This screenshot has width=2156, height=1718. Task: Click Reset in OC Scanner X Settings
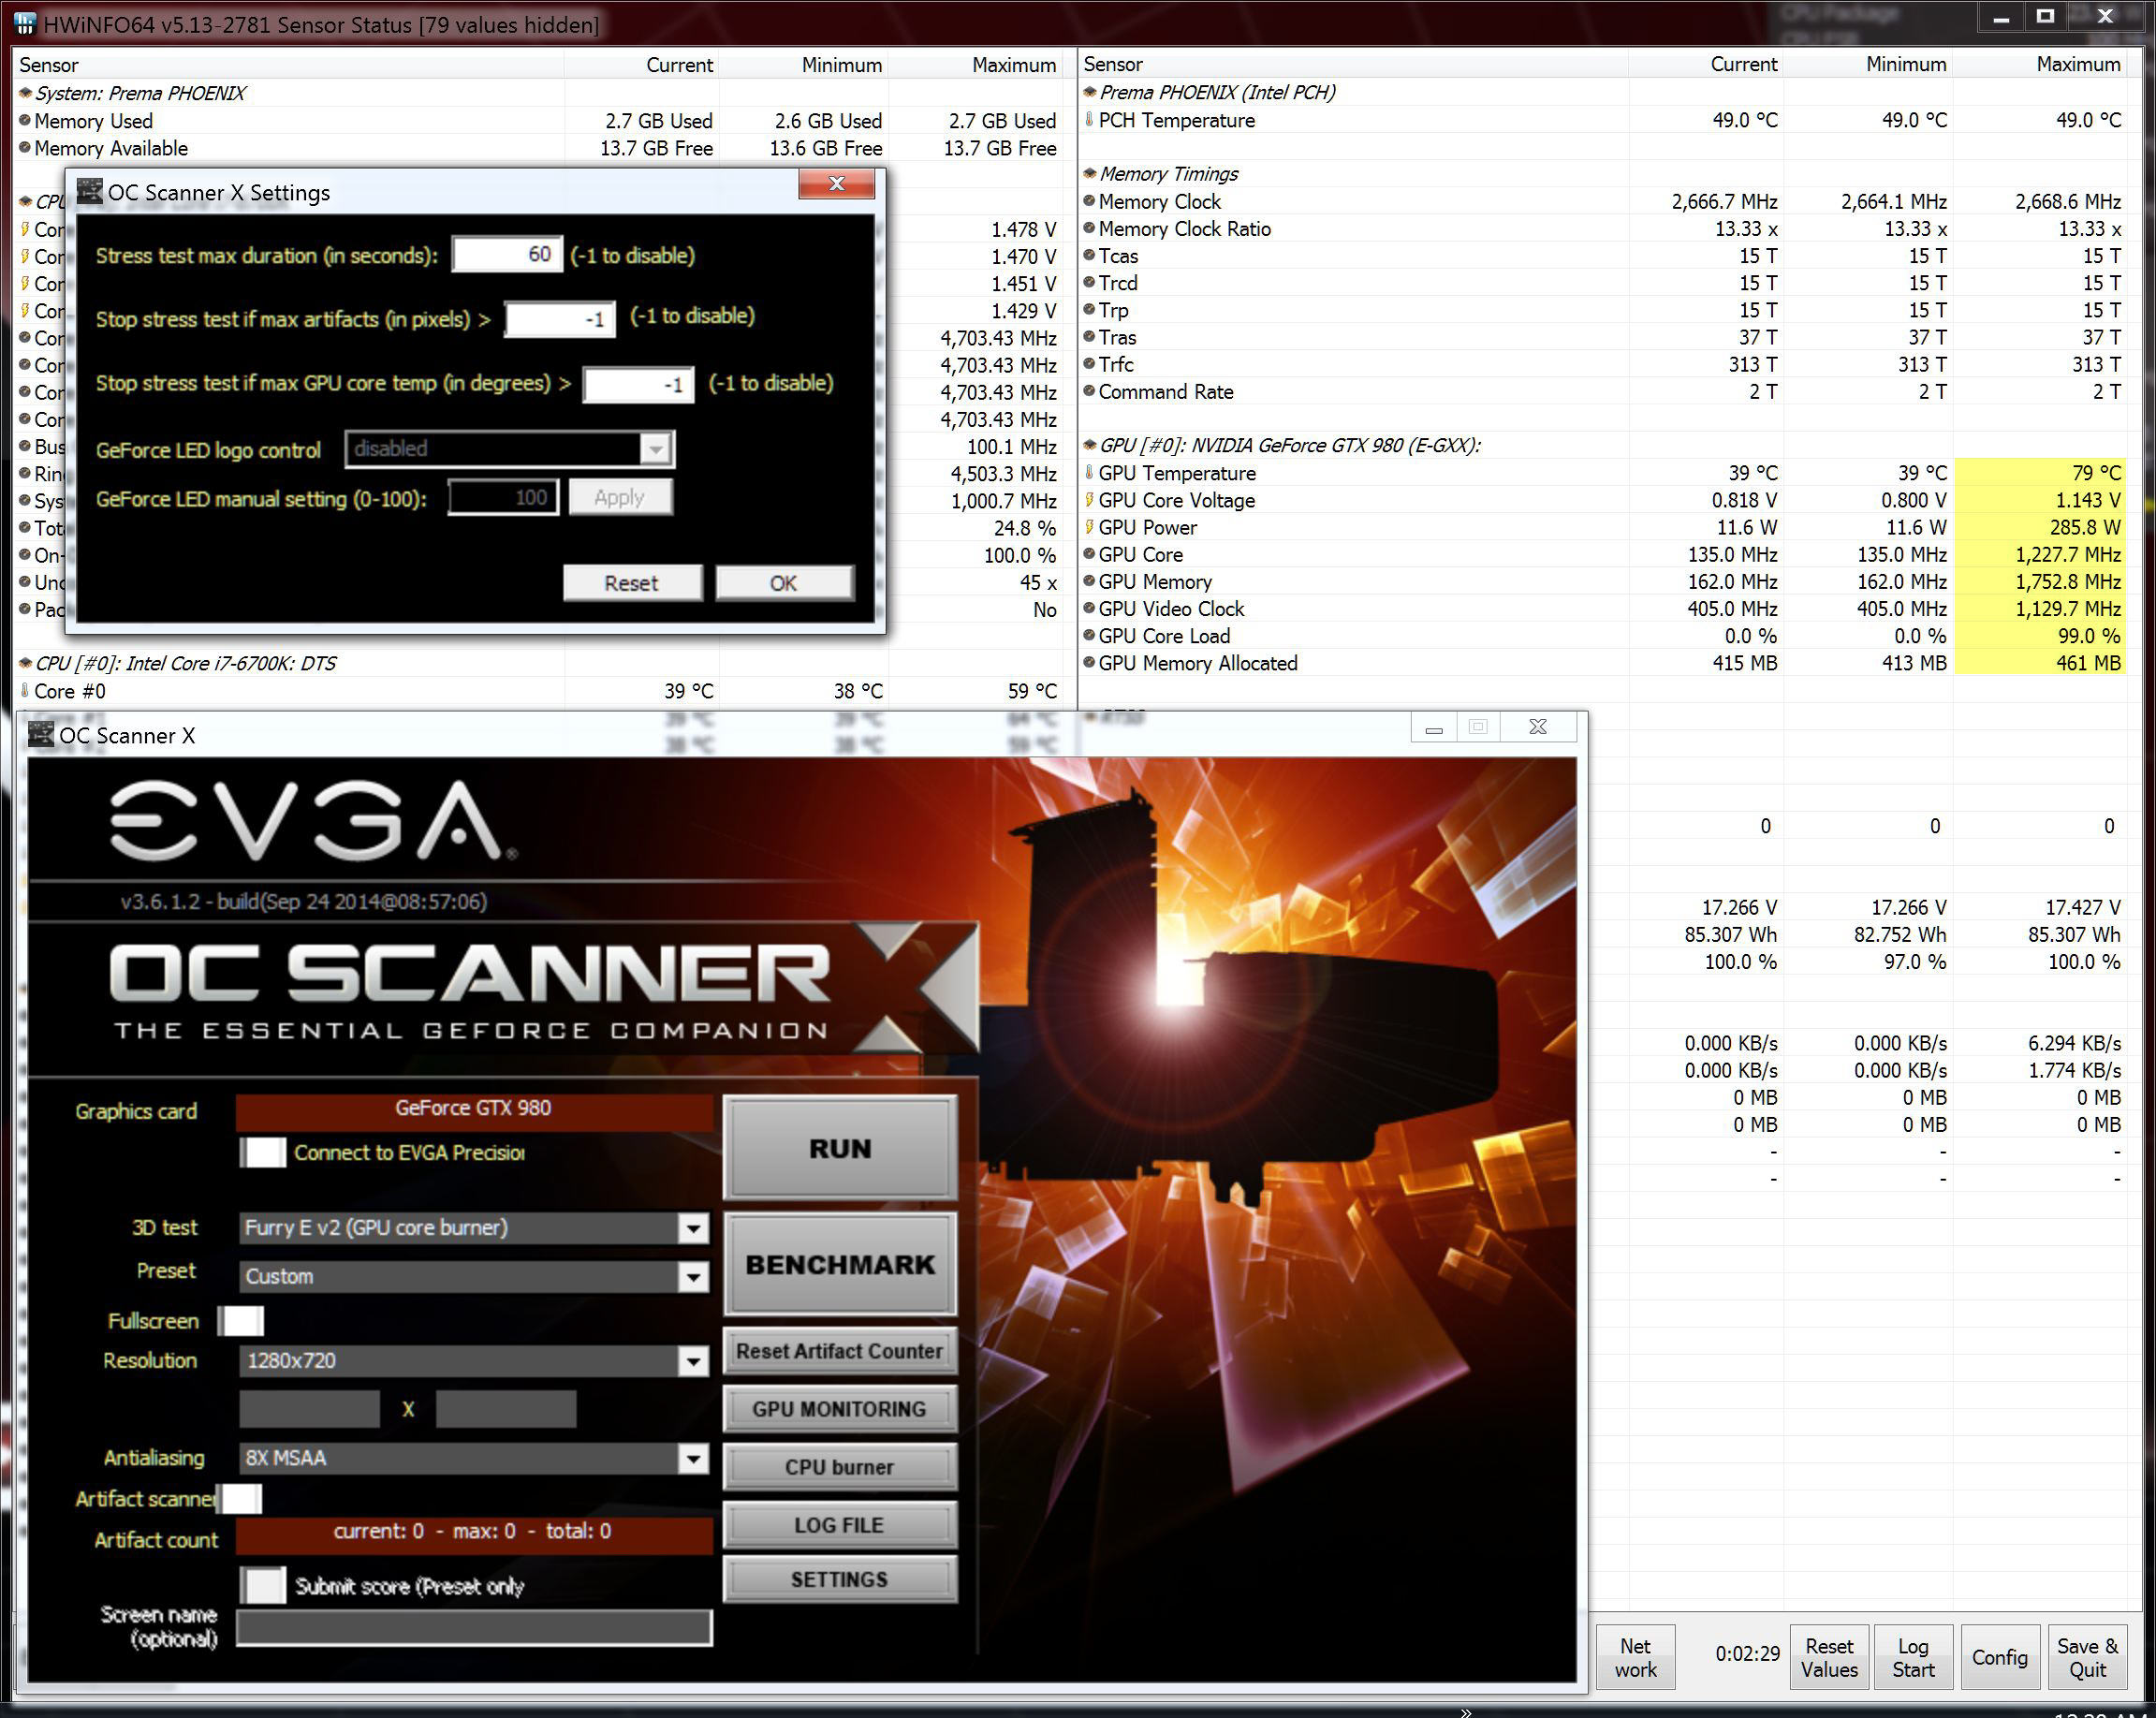pos(632,583)
